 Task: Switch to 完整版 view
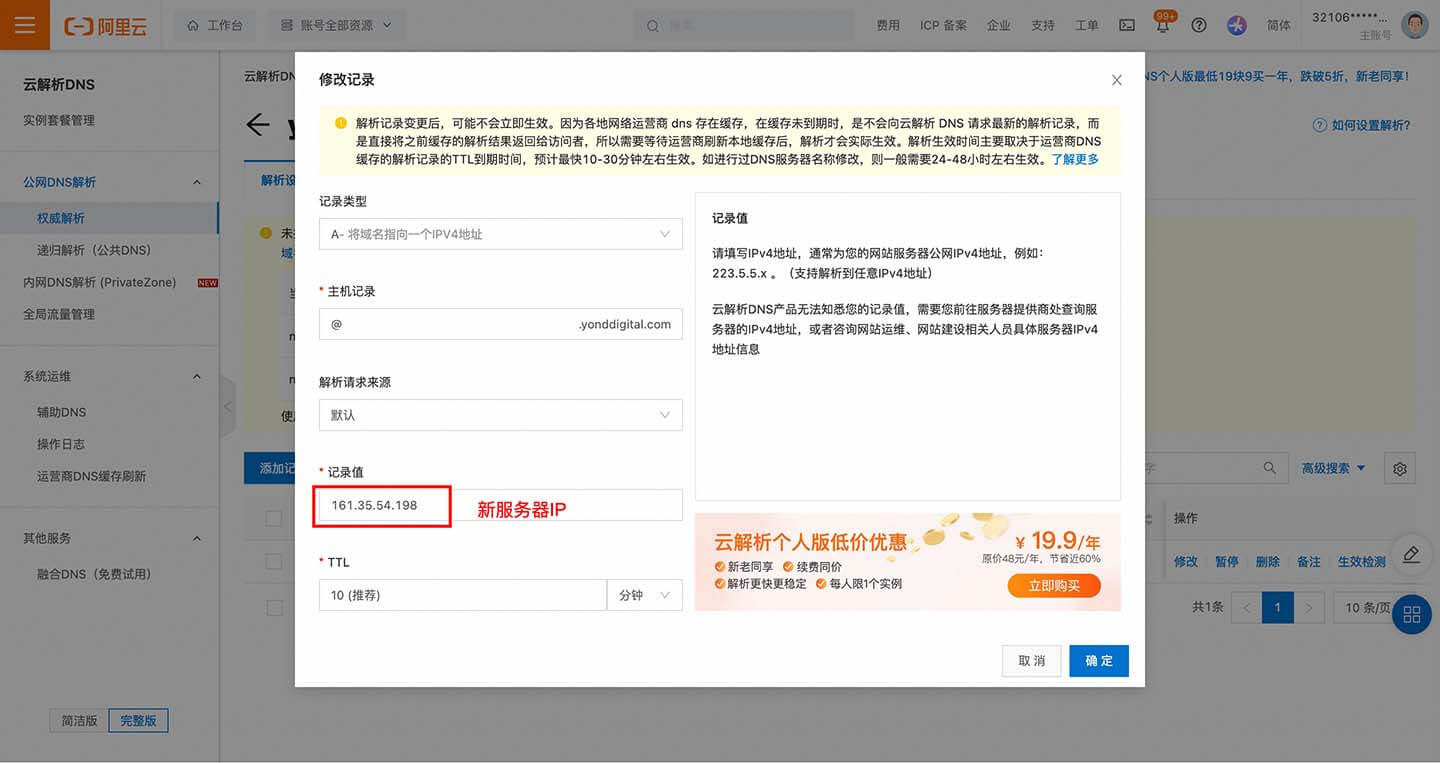138,720
